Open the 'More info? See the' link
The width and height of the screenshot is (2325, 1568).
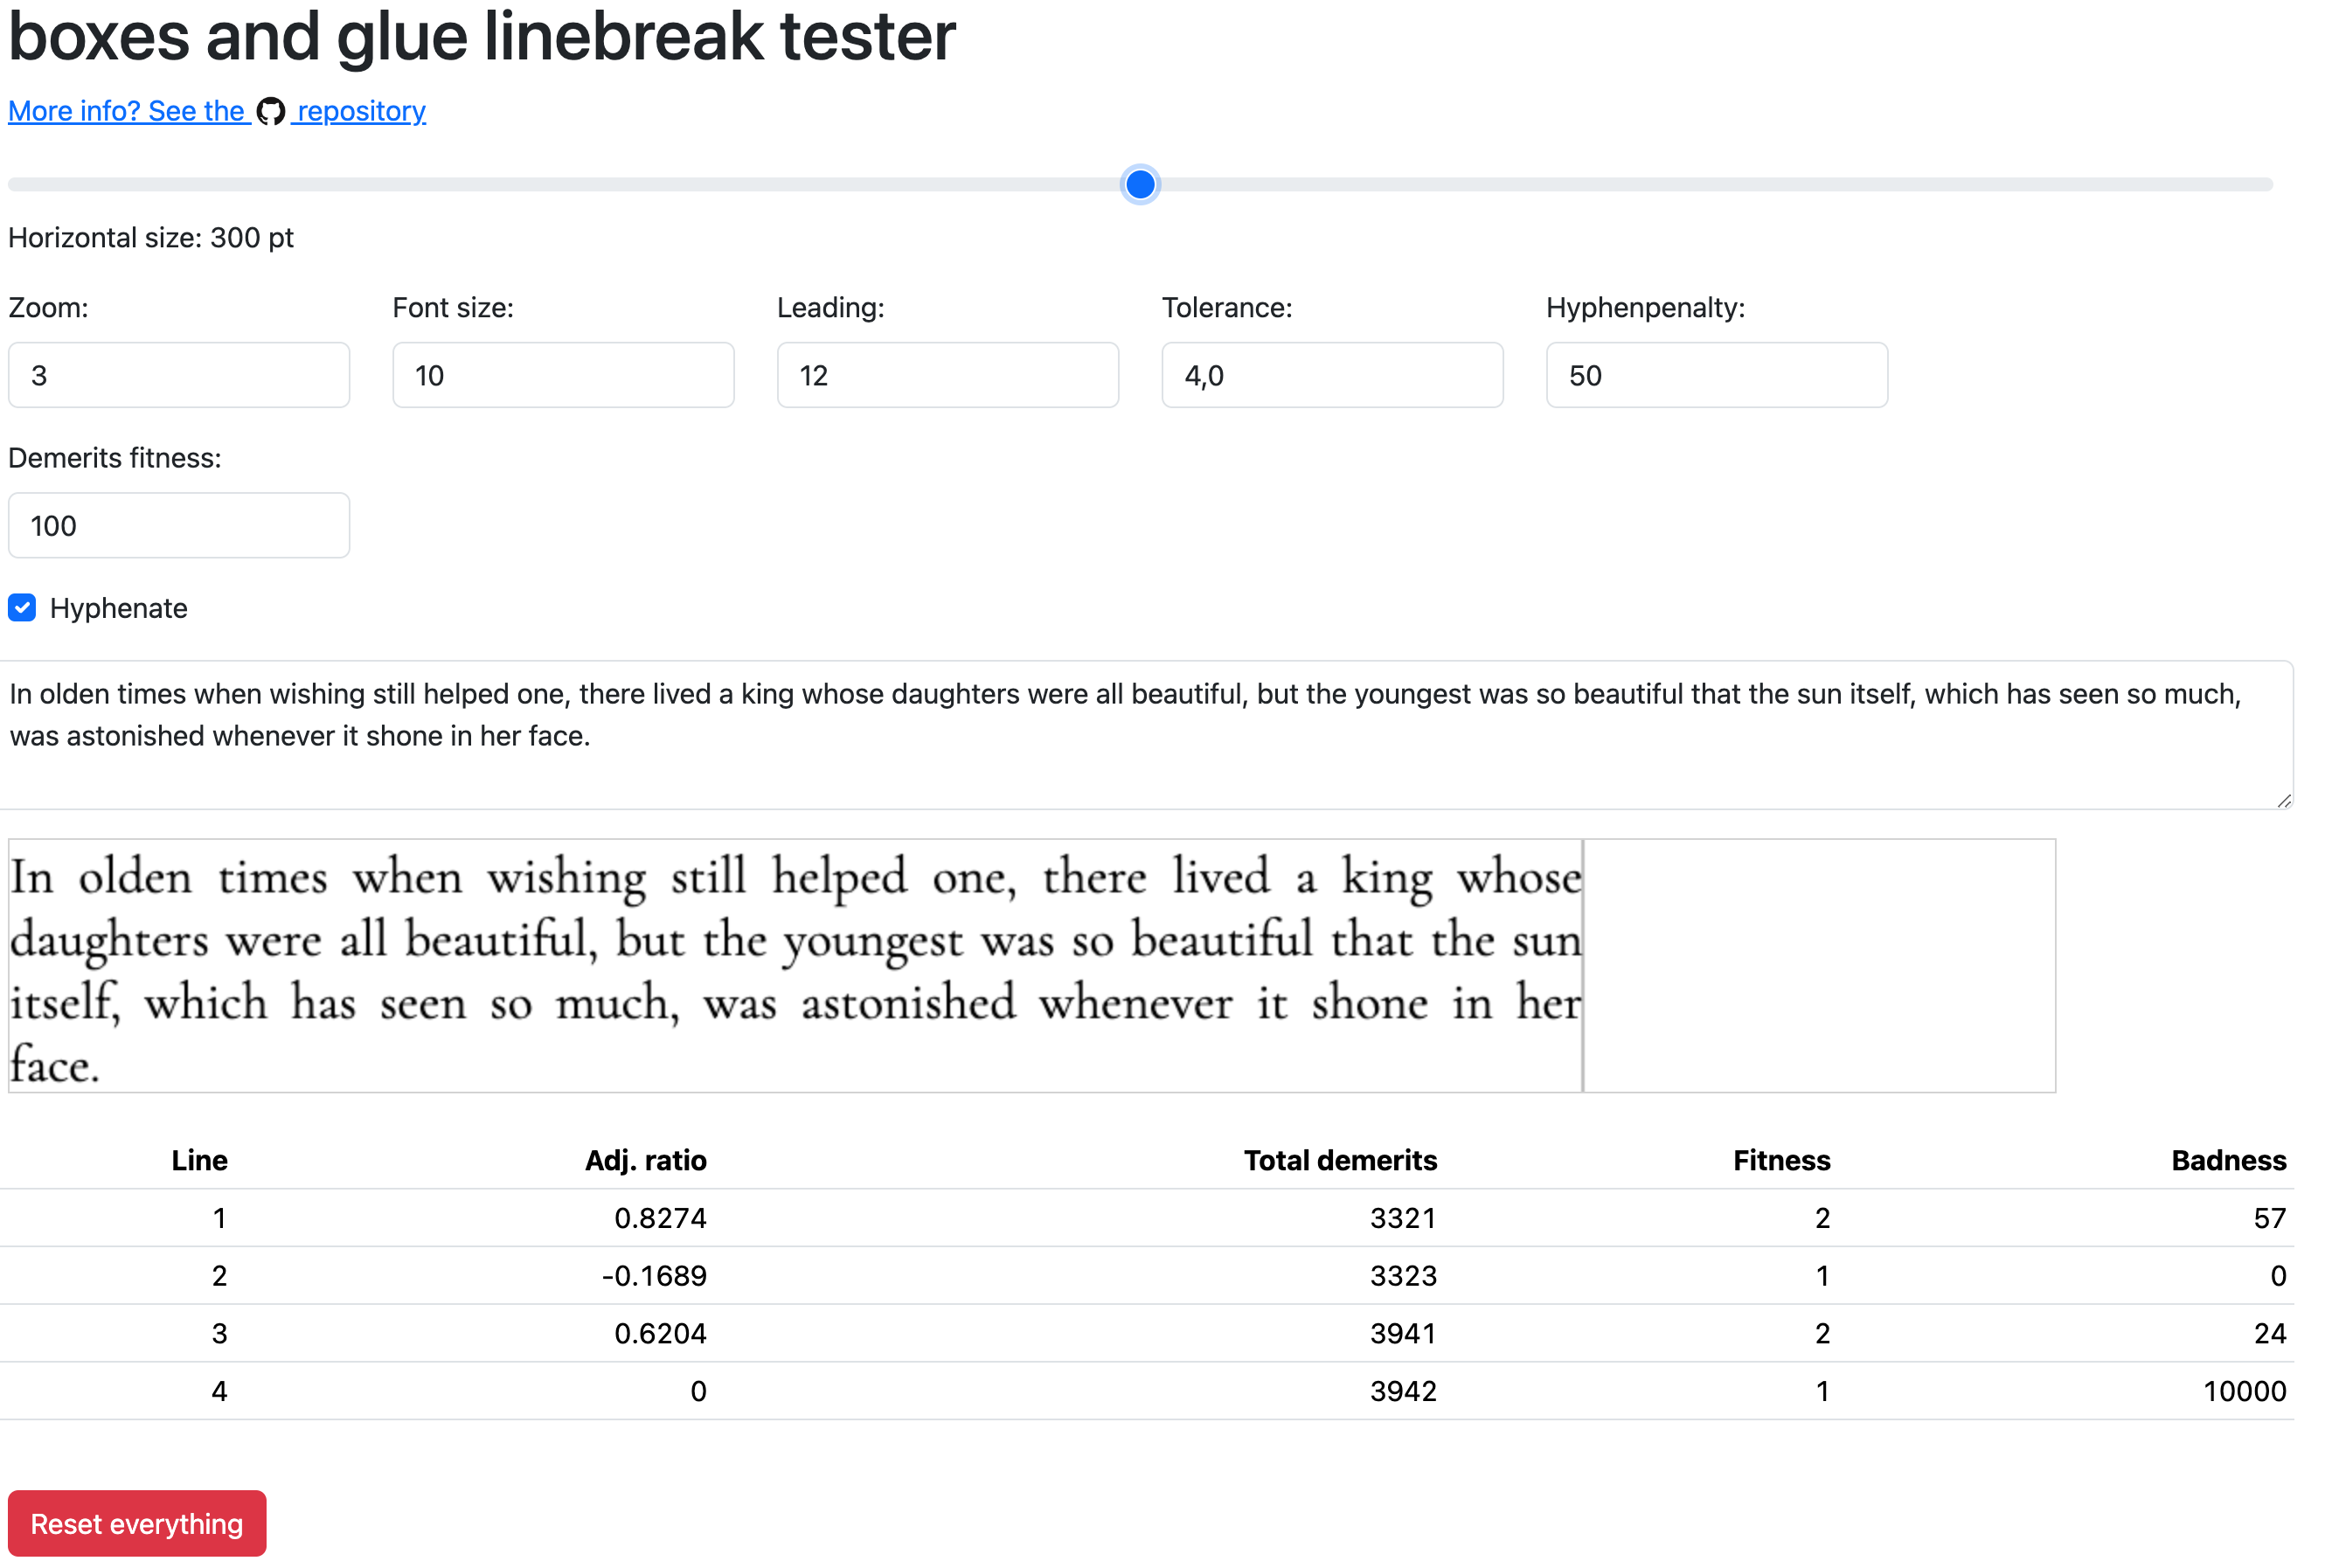[127, 111]
